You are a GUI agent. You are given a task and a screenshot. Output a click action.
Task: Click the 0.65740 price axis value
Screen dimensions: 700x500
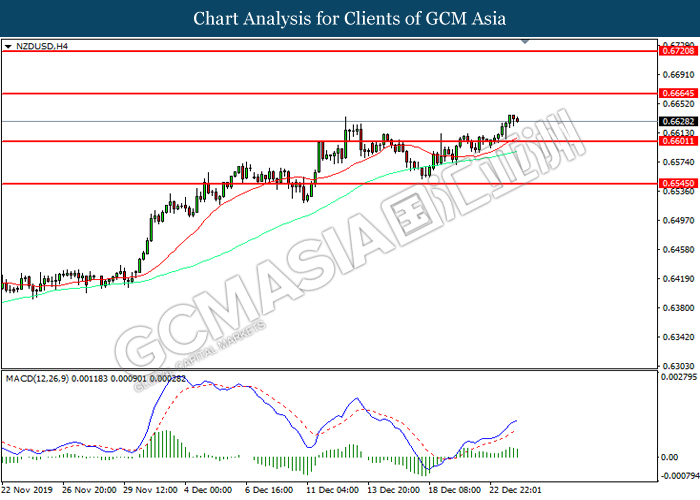(679, 162)
